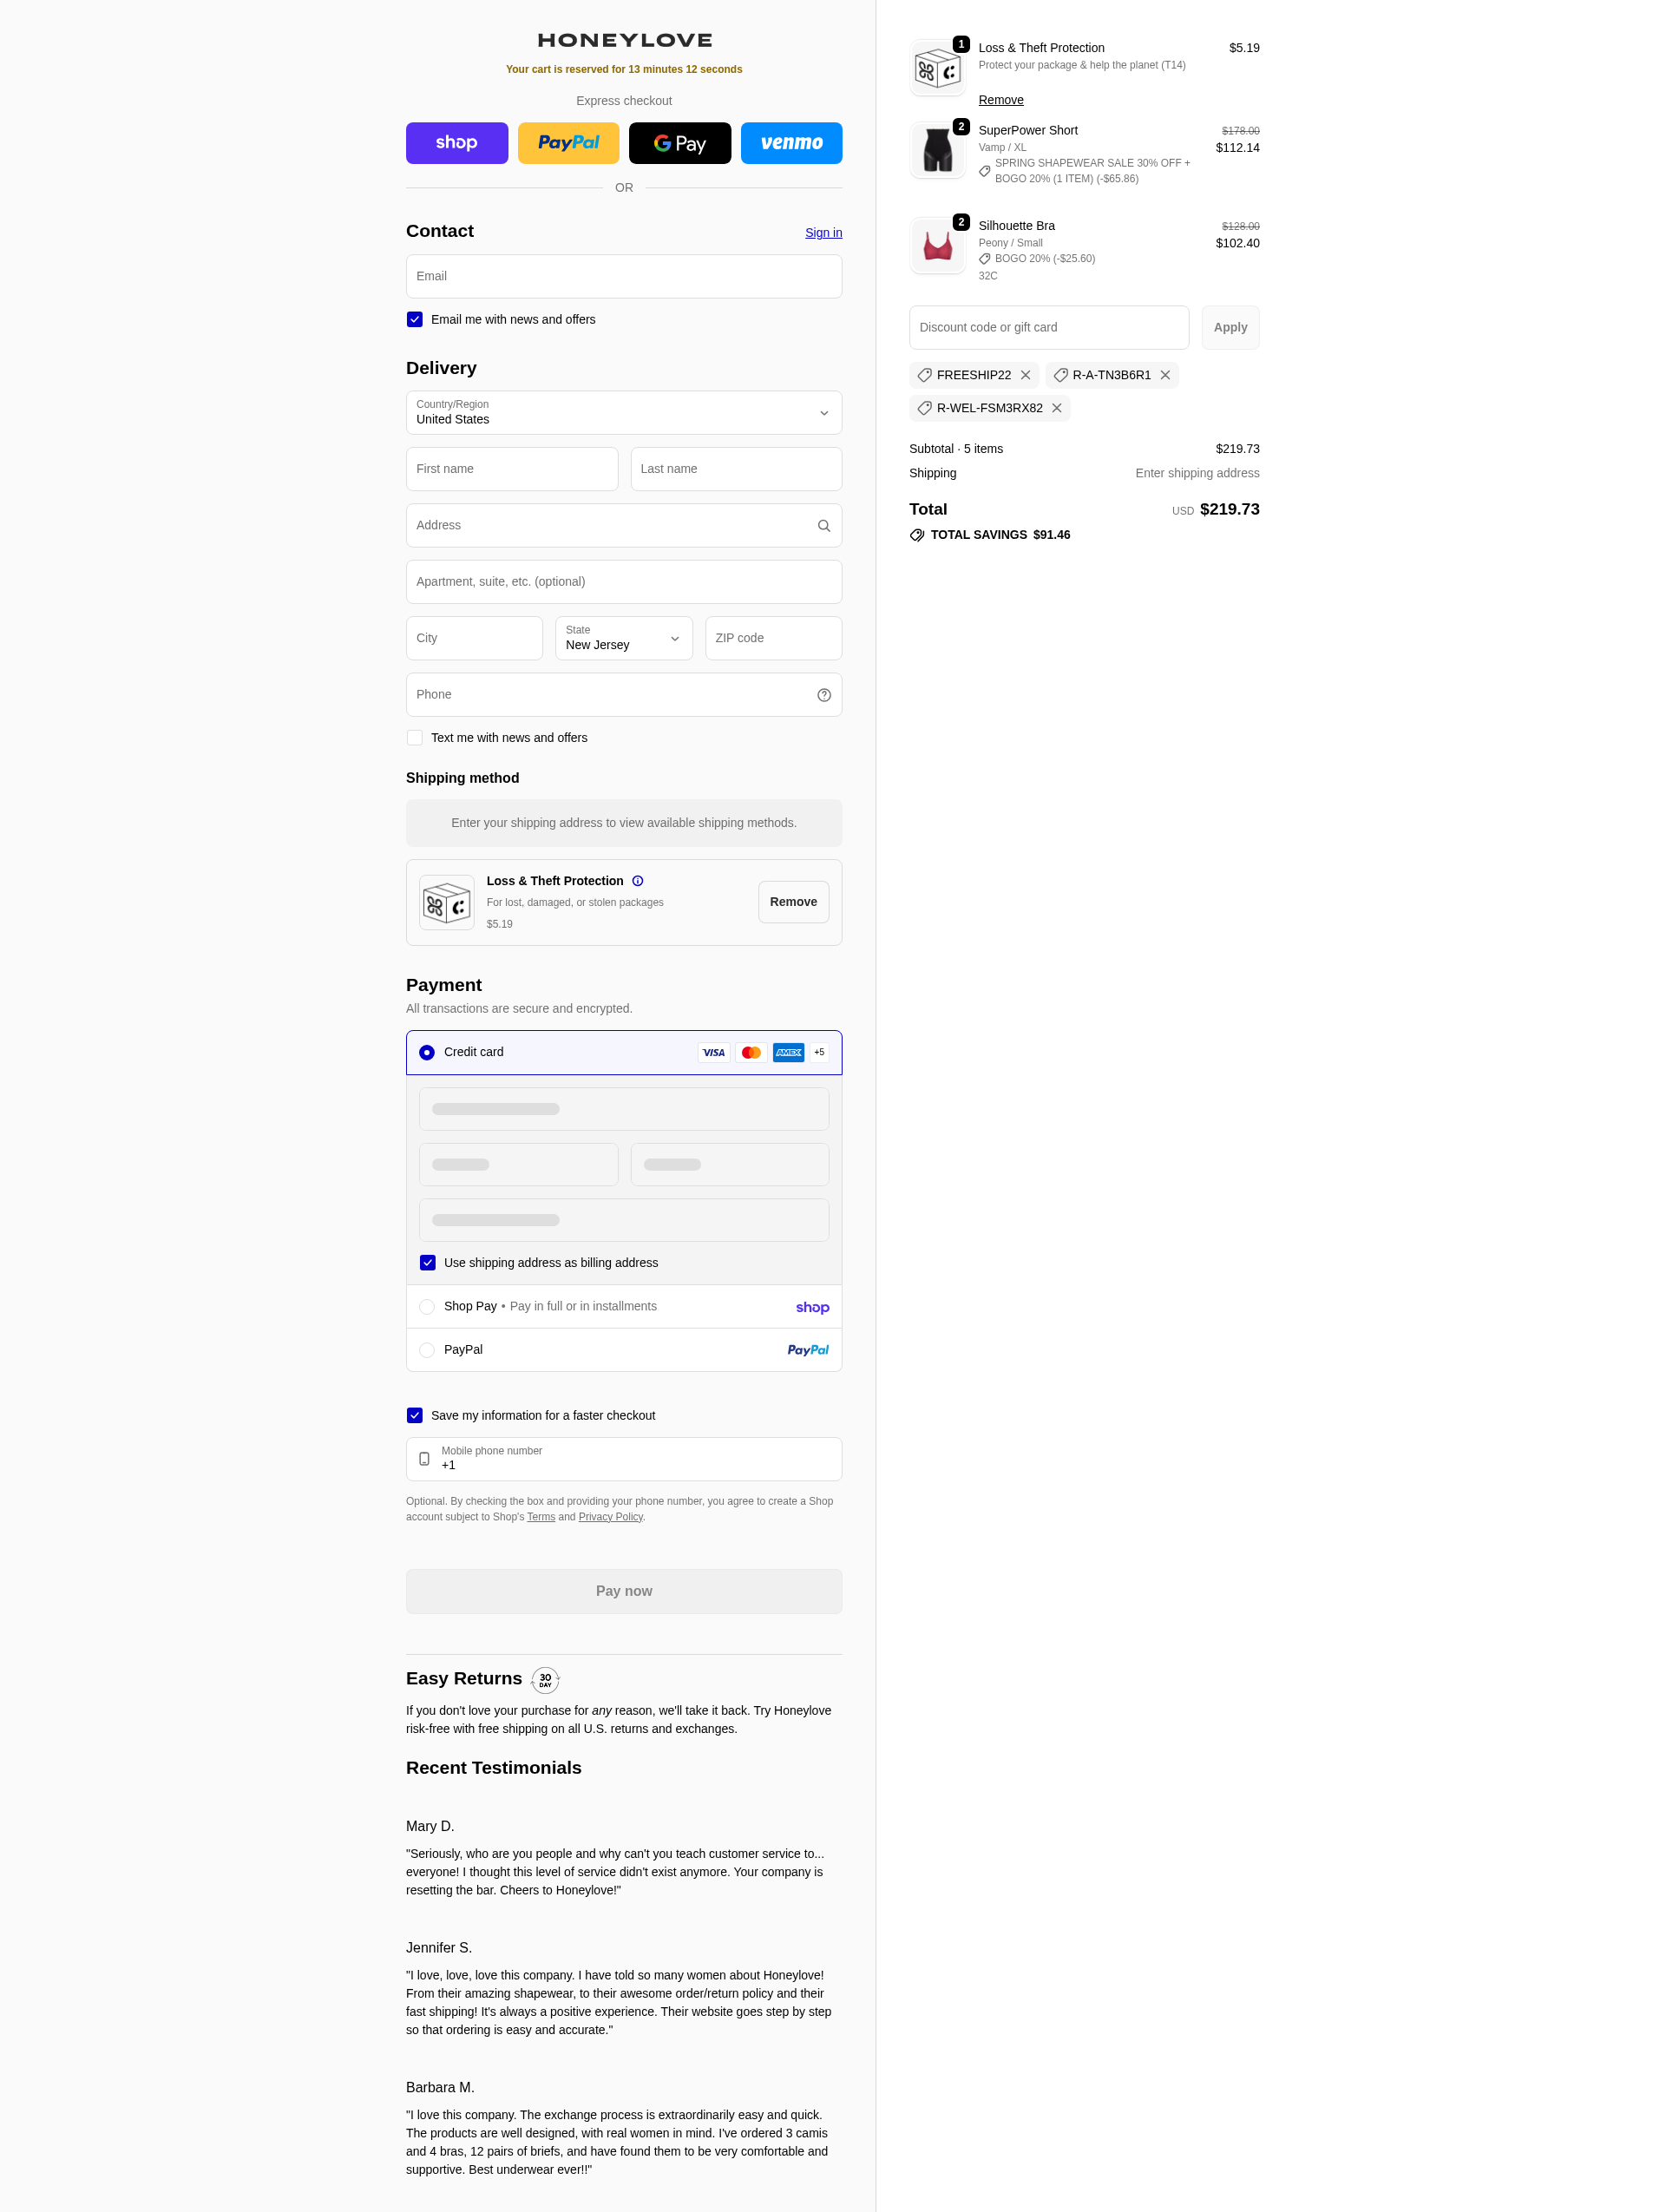Show more card brands via +5 badge

pyautogui.click(x=819, y=1052)
